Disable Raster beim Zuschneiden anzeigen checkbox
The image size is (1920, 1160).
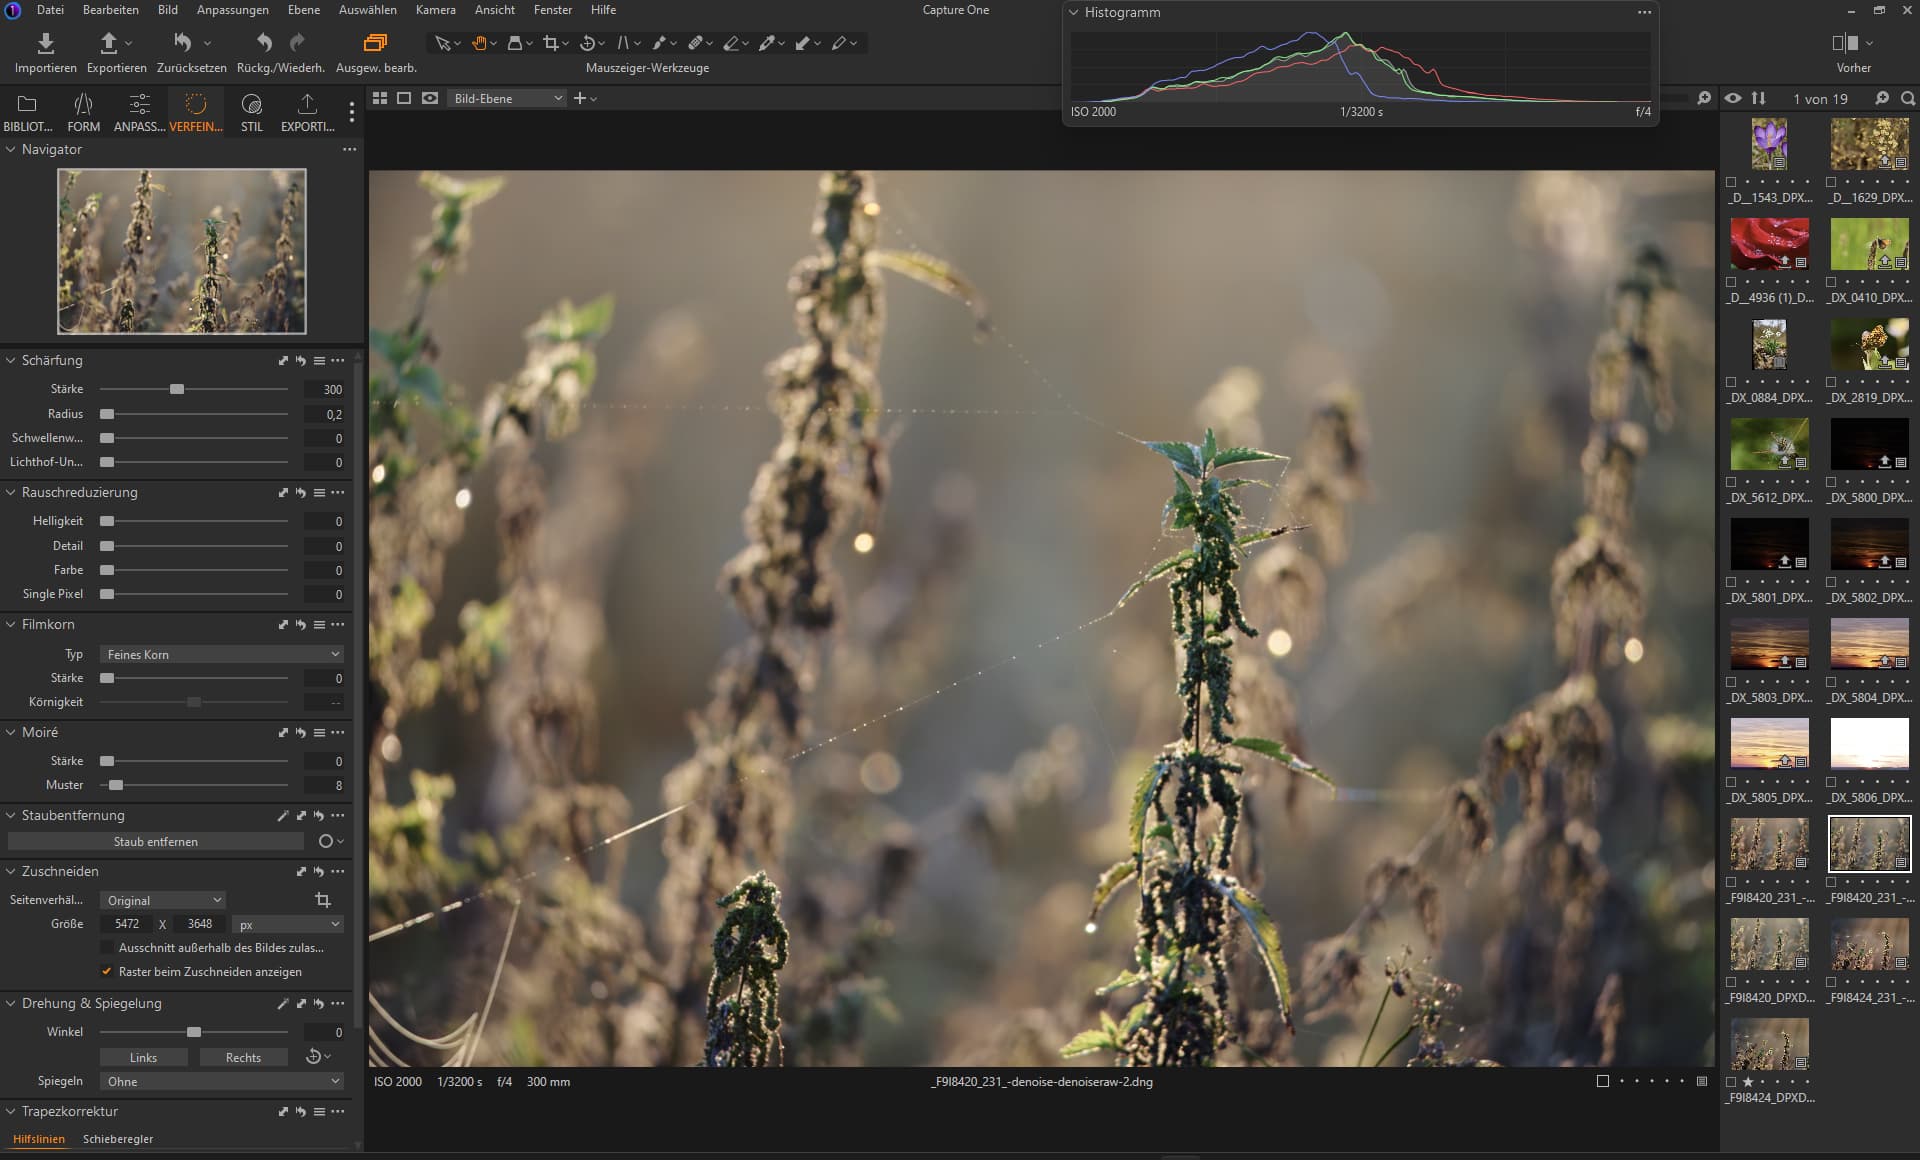coord(107,972)
